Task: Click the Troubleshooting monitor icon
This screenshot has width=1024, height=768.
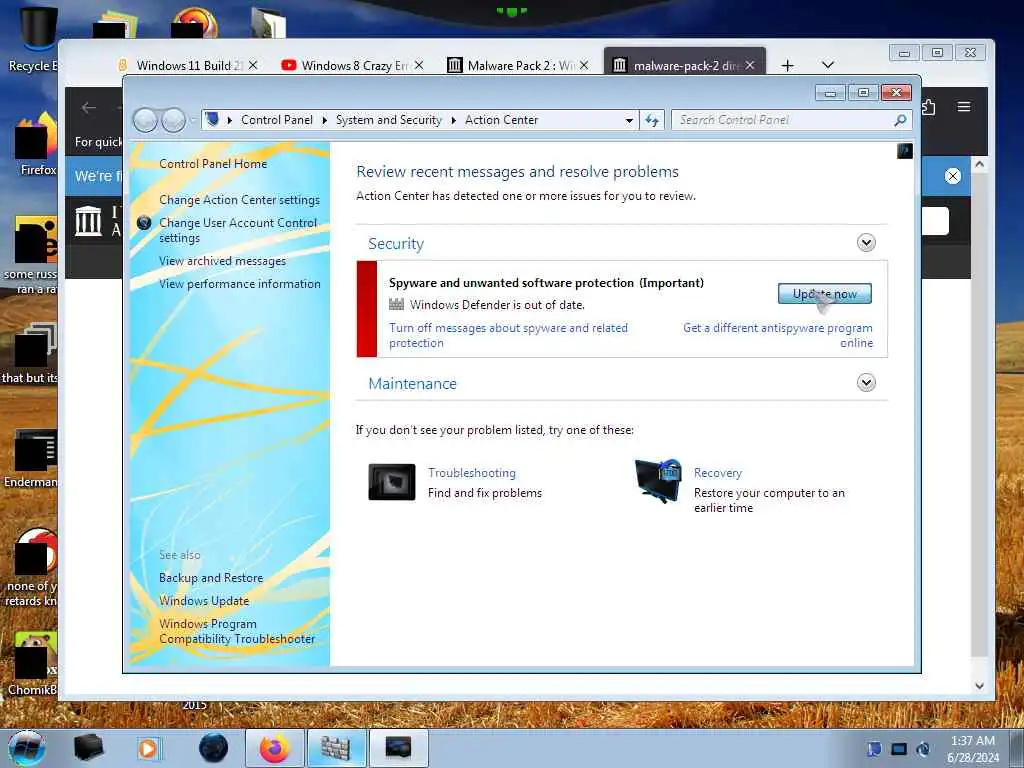Action: coord(391,482)
